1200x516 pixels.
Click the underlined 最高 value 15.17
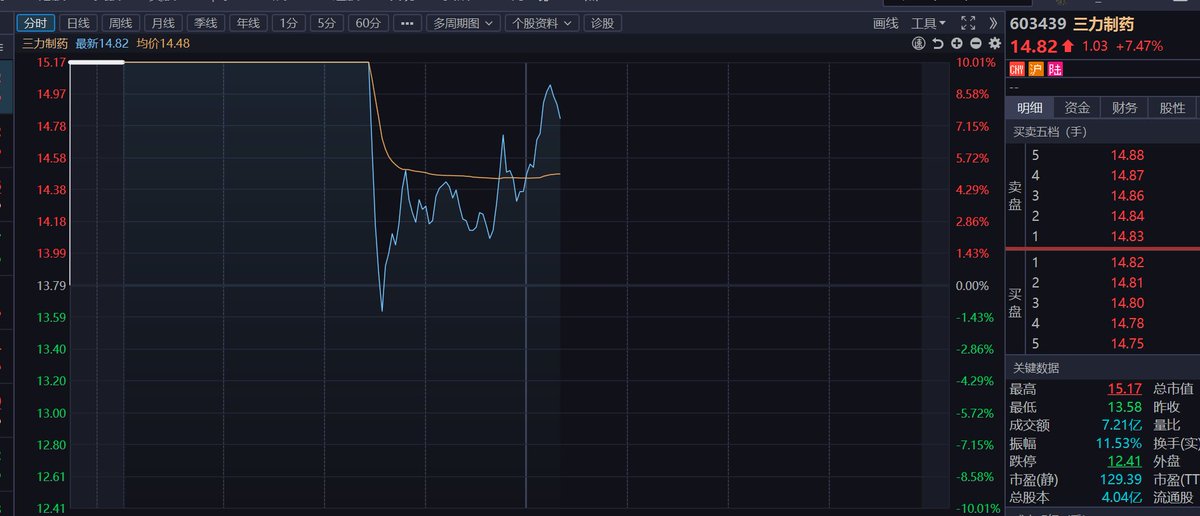pos(1125,389)
